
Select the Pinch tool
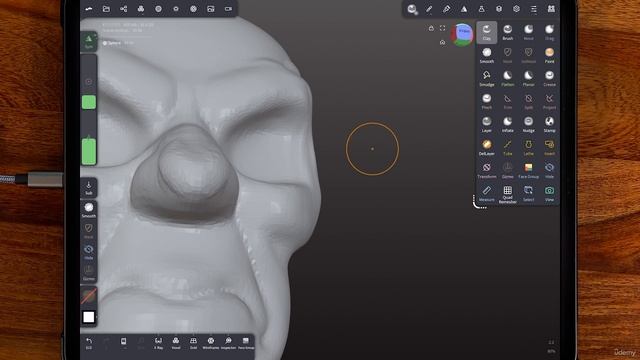487,101
